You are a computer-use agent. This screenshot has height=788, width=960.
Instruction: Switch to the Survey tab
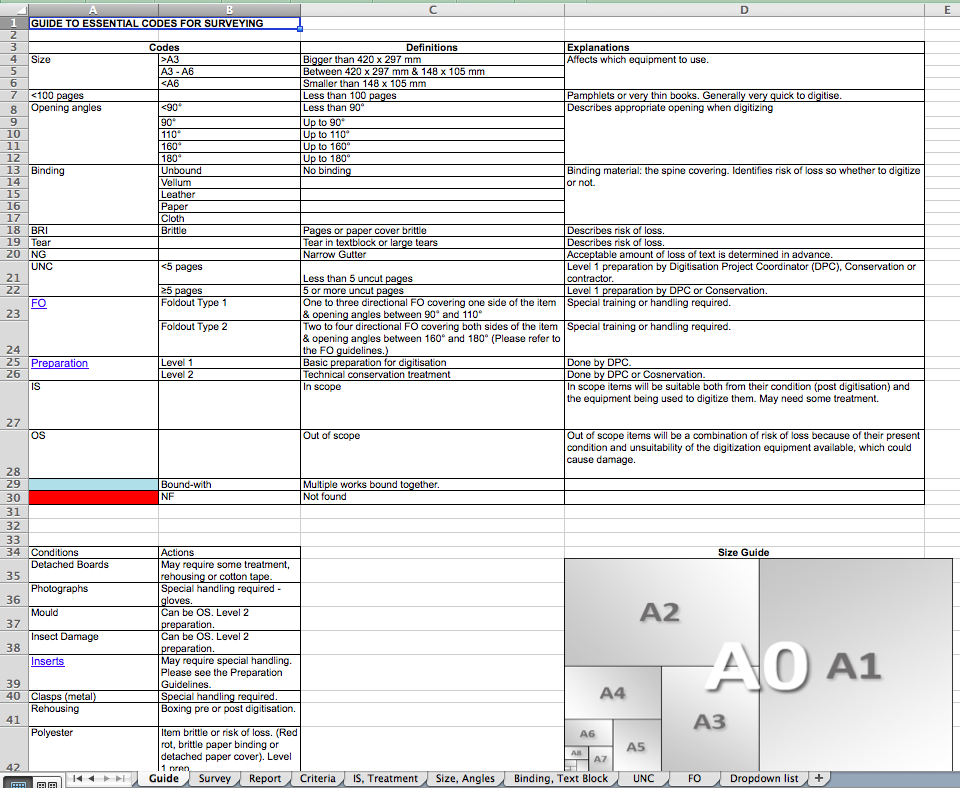click(213, 778)
